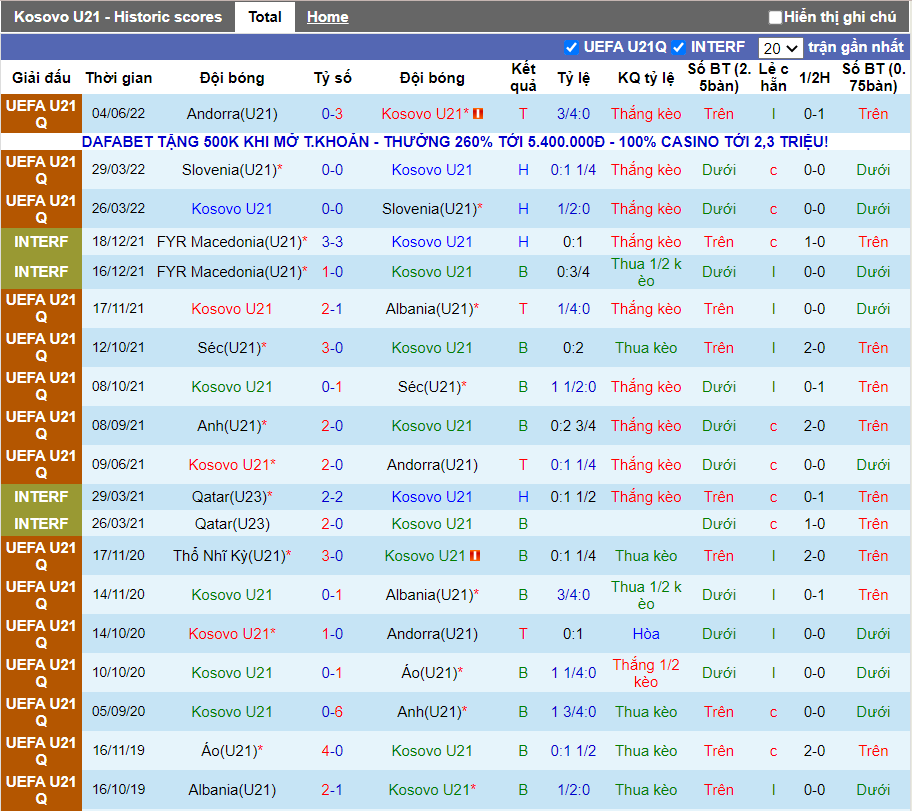
Task: Click red card icon in 17/11/20 Turkey match row
Action: point(475,556)
